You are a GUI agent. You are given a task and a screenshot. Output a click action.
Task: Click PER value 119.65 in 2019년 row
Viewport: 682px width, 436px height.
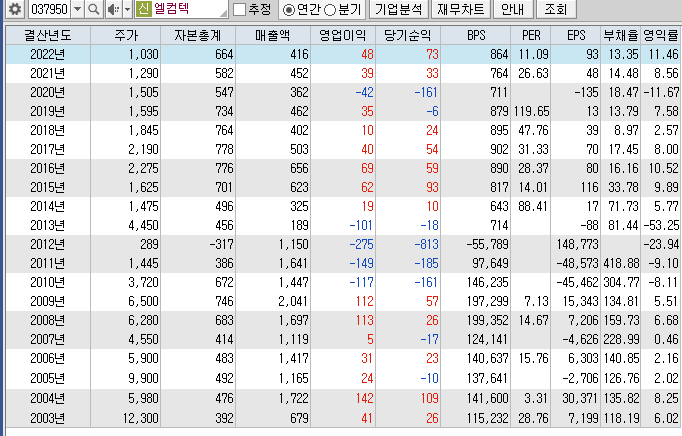(532, 111)
